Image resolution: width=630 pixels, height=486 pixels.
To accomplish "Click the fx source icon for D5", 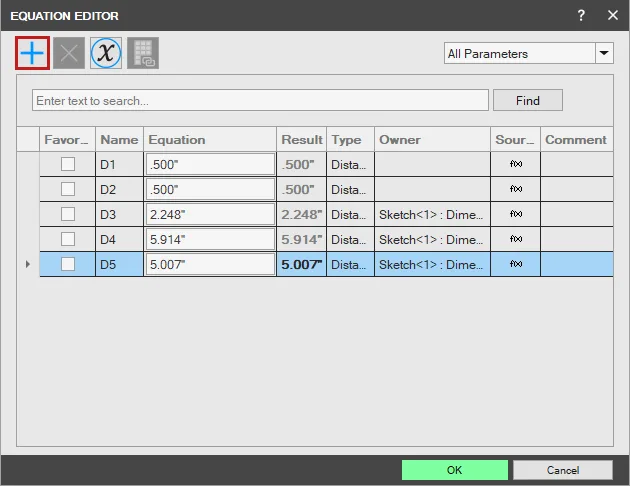I will (x=516, y=264).
